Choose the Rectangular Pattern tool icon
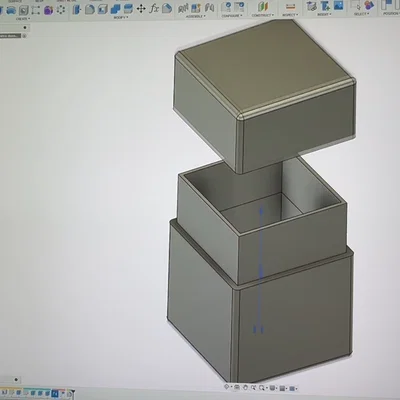The image size is (400, 400). [36, 10]
